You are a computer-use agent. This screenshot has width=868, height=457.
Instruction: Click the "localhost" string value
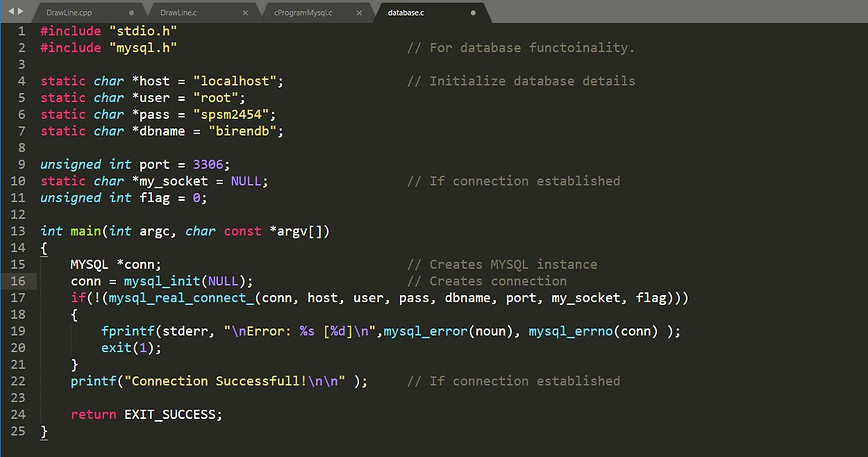(235, 81)
